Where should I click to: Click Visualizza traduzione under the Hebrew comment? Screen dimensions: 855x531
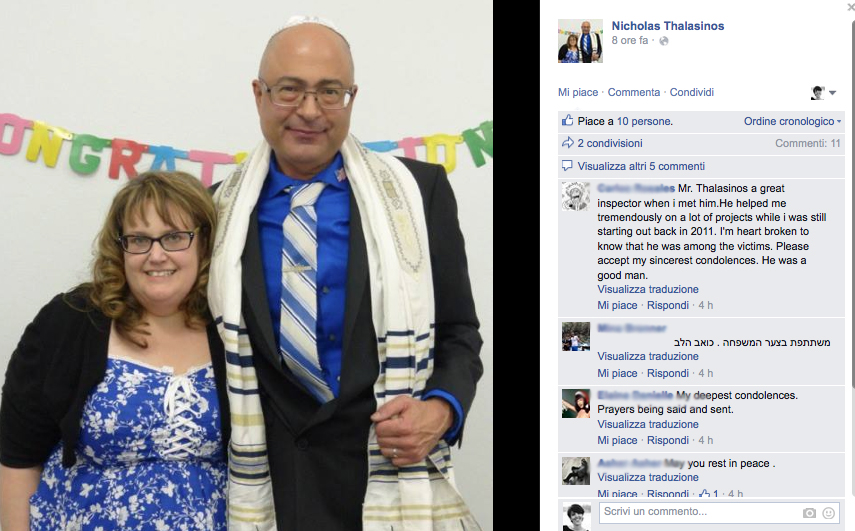[648, 356]
